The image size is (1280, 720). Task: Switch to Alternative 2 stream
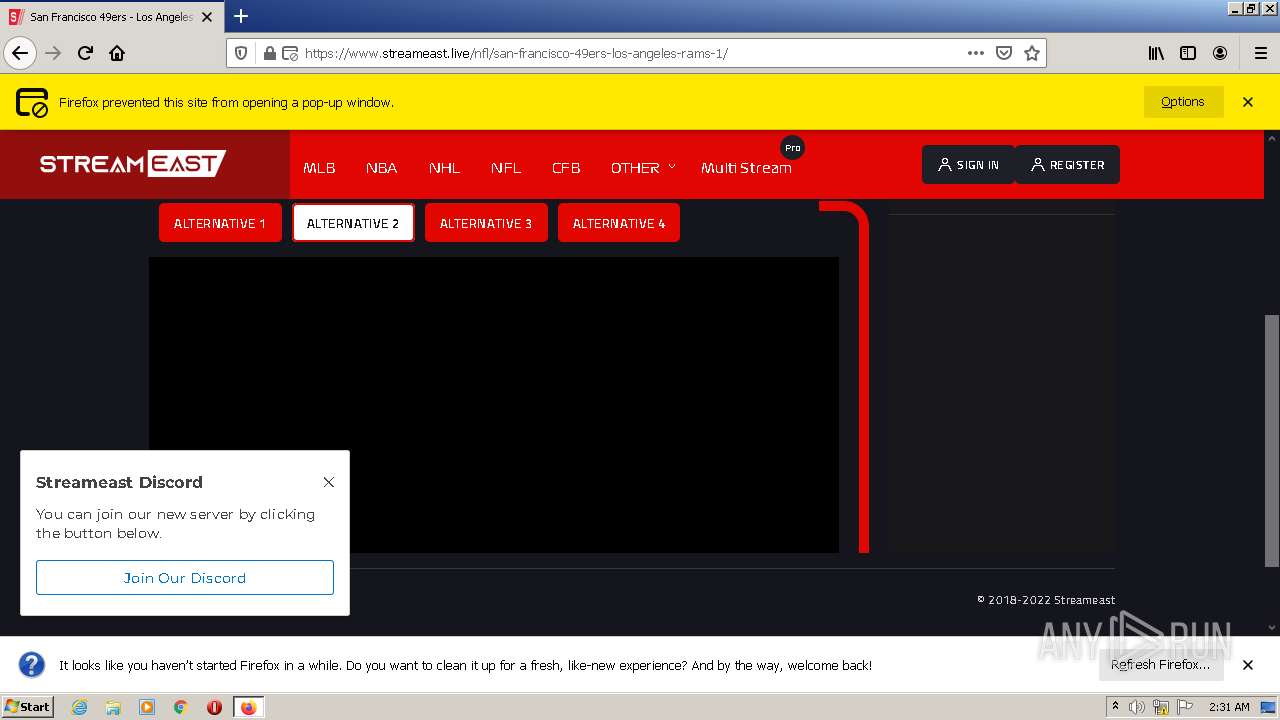click(353, 223)
